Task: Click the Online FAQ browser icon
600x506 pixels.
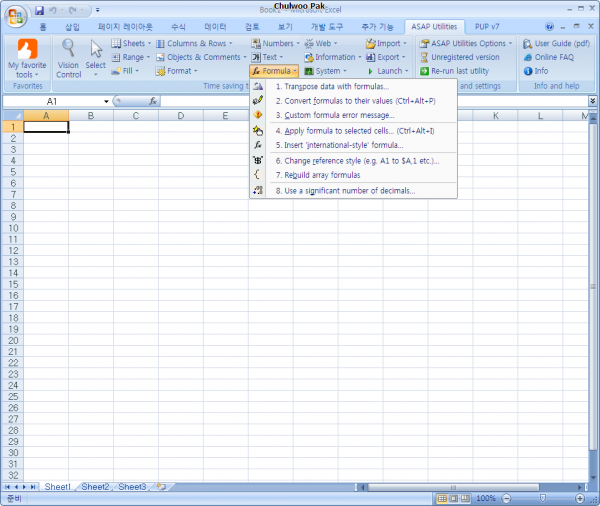Action: click(x=528, y=57)
